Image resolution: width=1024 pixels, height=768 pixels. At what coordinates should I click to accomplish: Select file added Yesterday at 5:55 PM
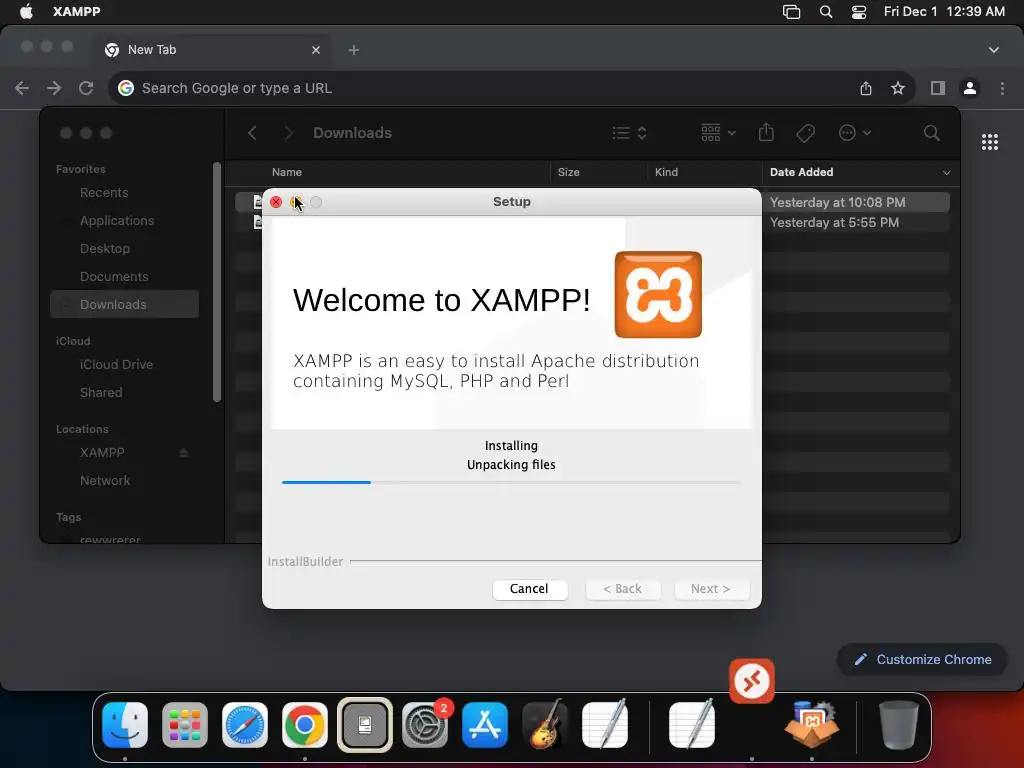834,223
